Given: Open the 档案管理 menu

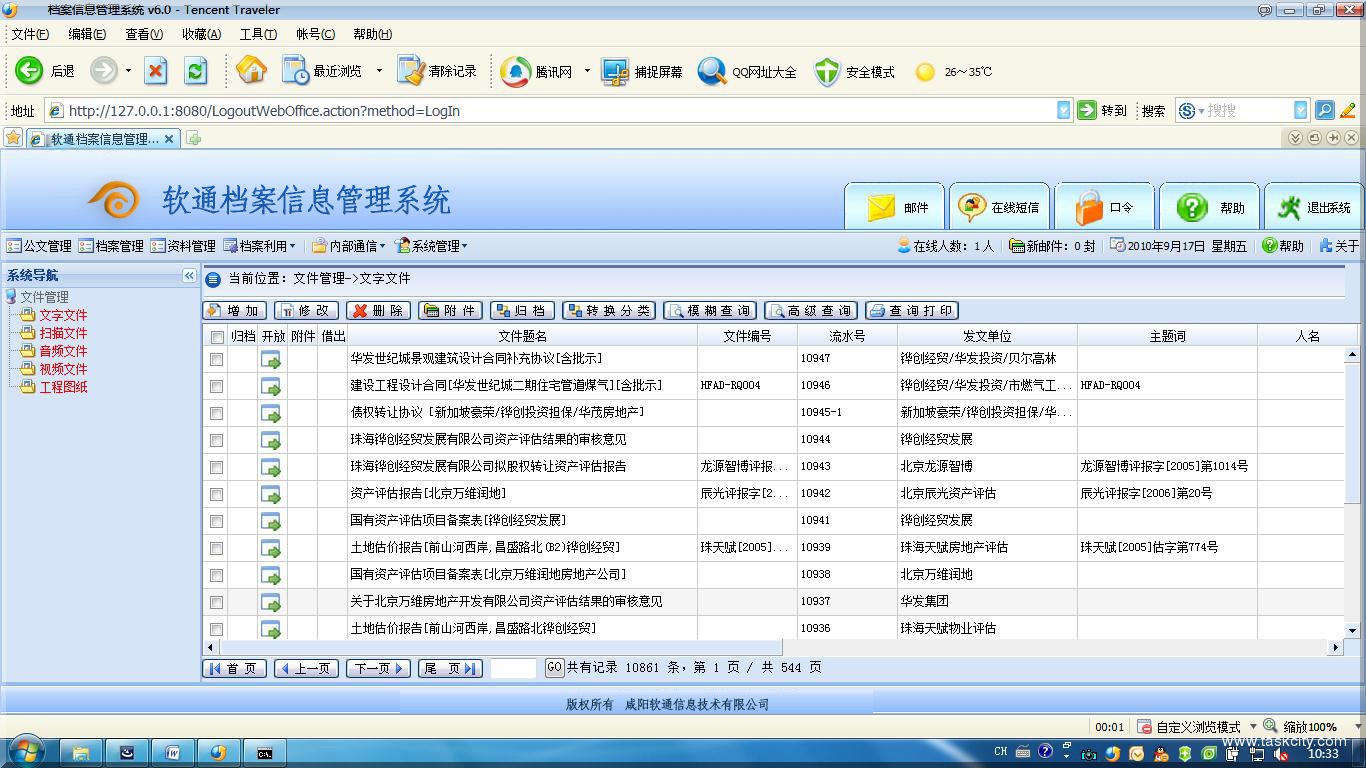Looking at the screenshot, I should click(112, 246).
